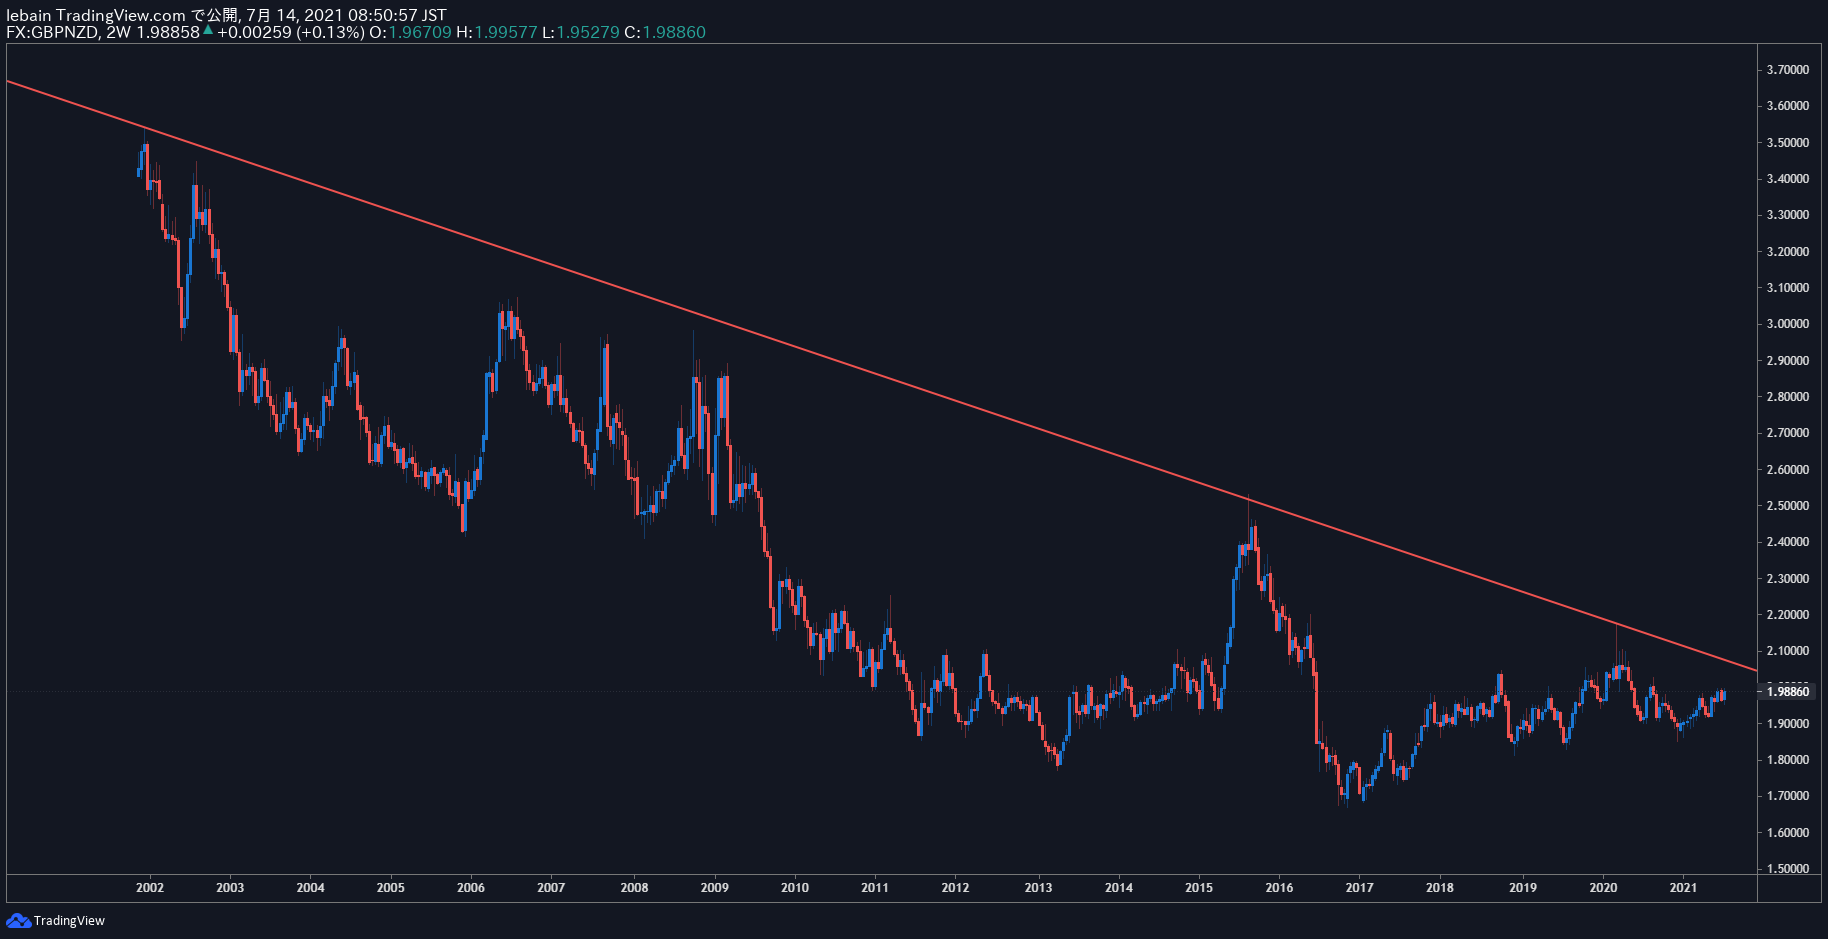Click the open value O:1.96709

[410, 32]
